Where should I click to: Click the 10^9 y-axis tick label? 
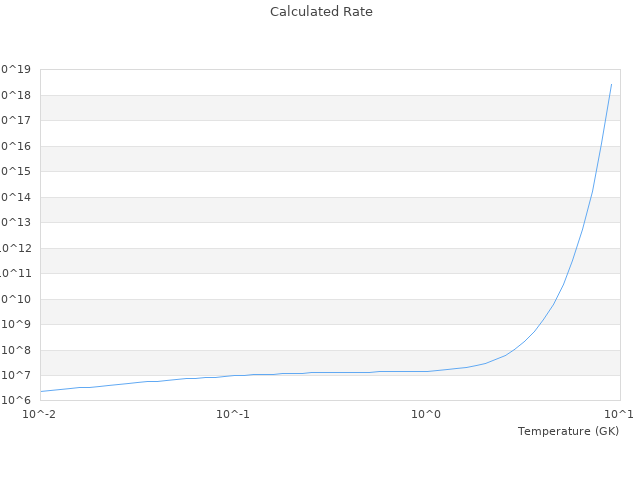[16, 324]
